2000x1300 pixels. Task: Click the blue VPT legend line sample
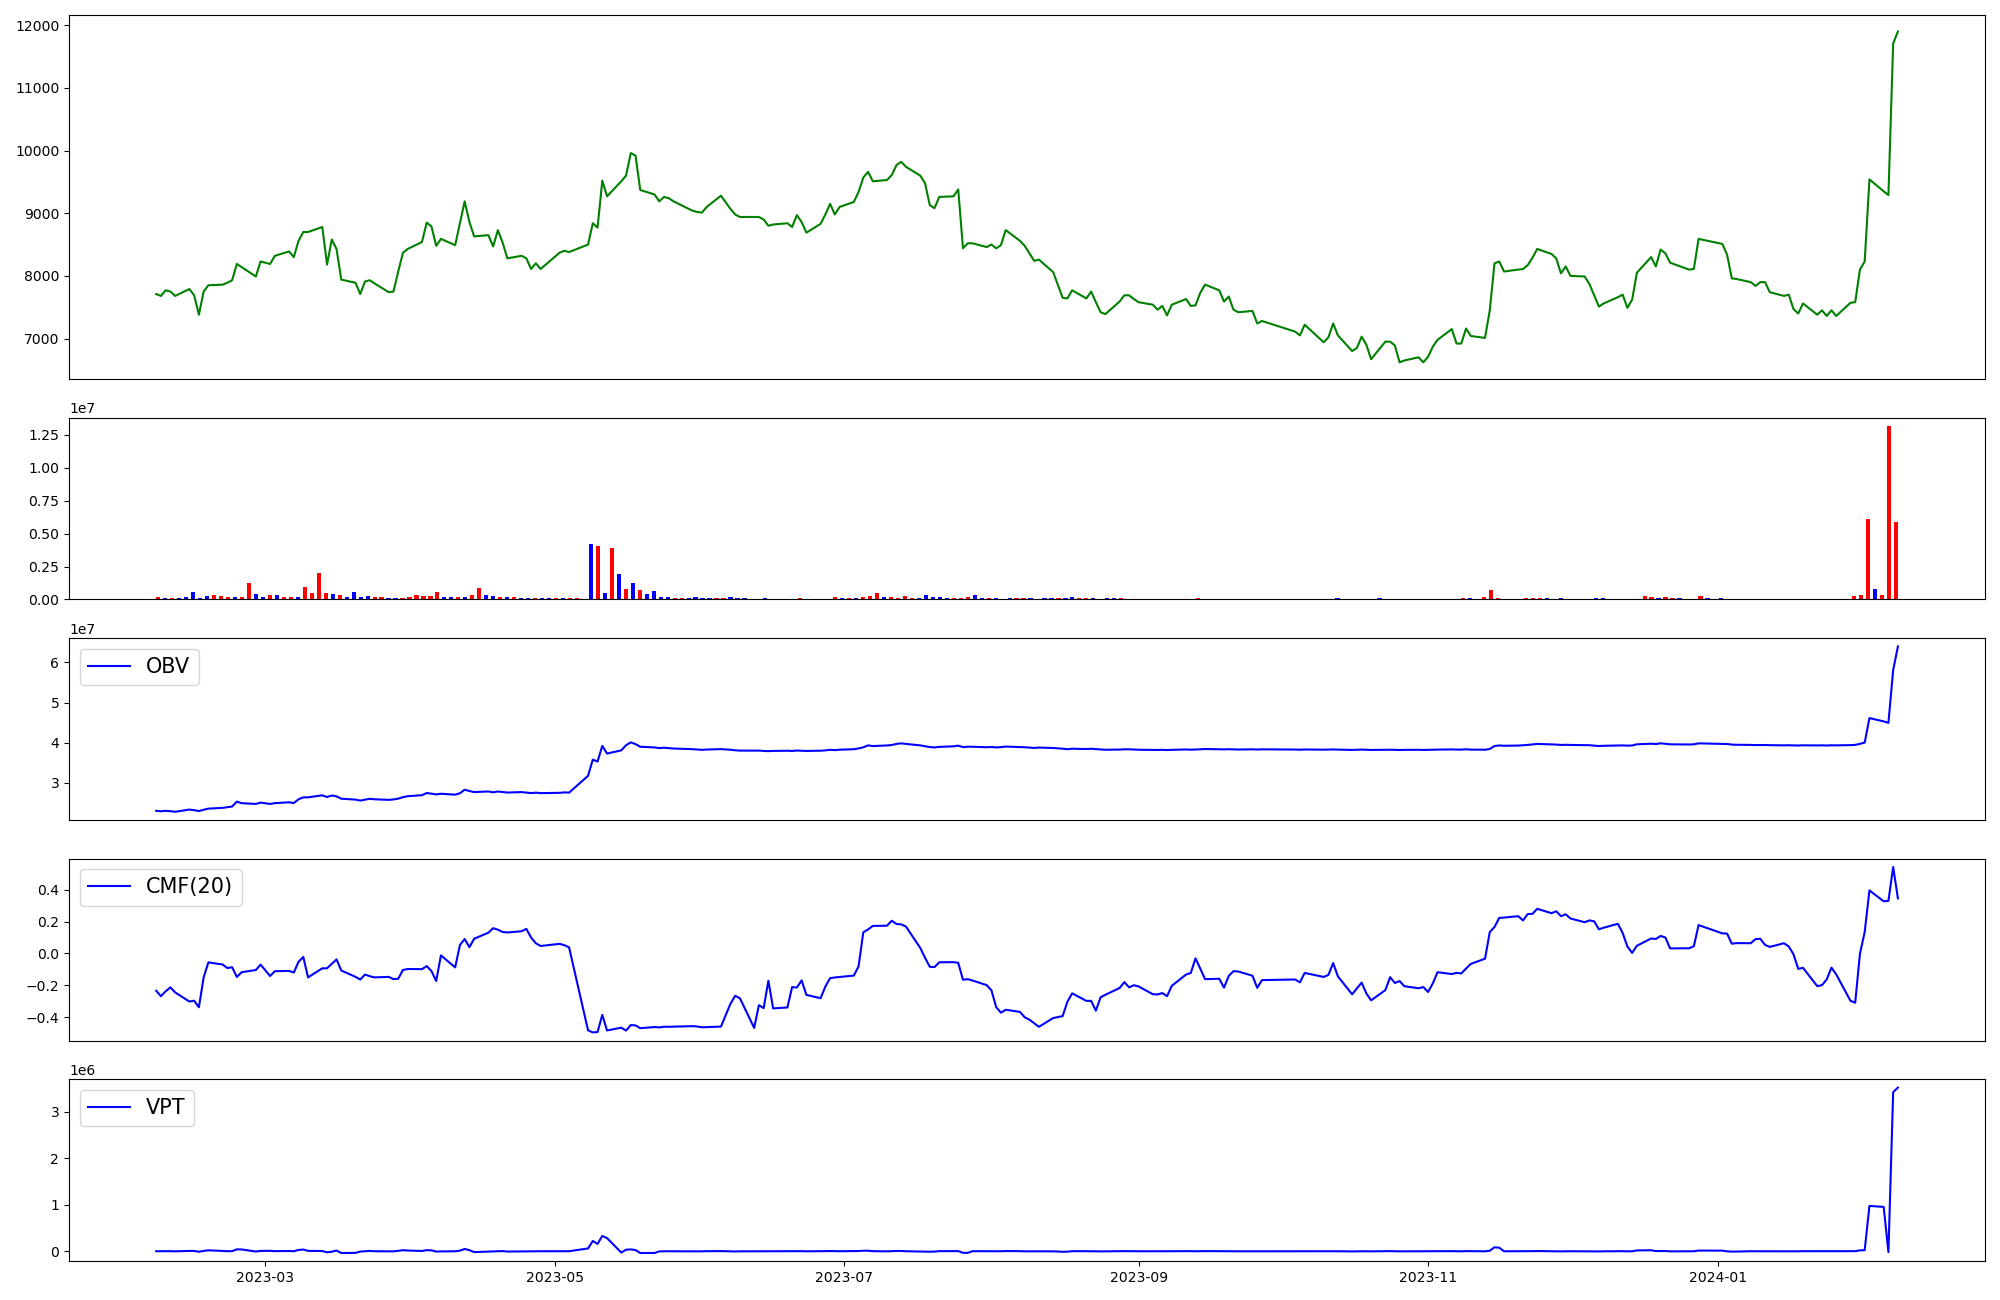(x=110, y=1107)
